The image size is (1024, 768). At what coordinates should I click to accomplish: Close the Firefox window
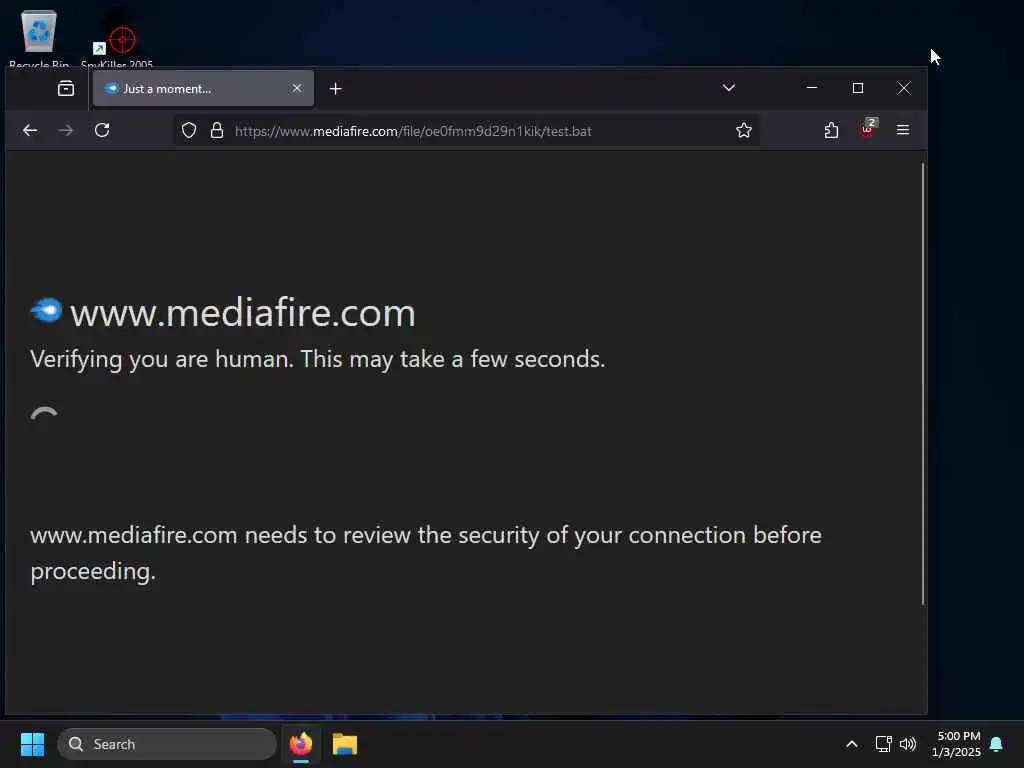(904, 88)
